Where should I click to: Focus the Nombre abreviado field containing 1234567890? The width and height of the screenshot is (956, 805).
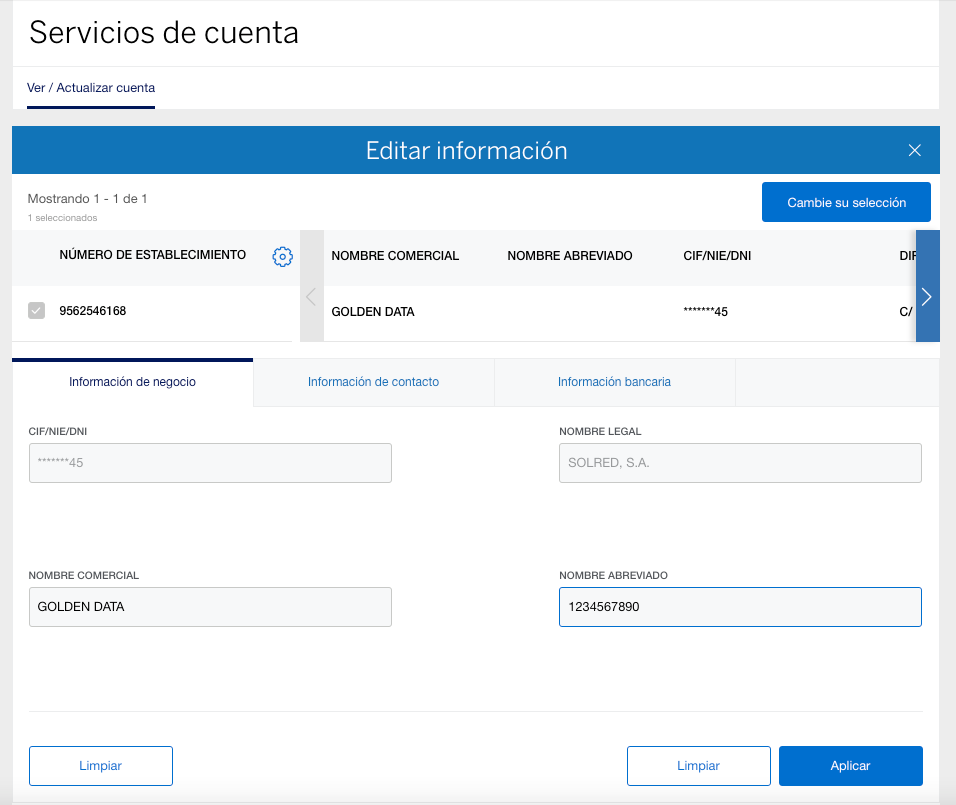pyautogui.click(x=740, y=607)
